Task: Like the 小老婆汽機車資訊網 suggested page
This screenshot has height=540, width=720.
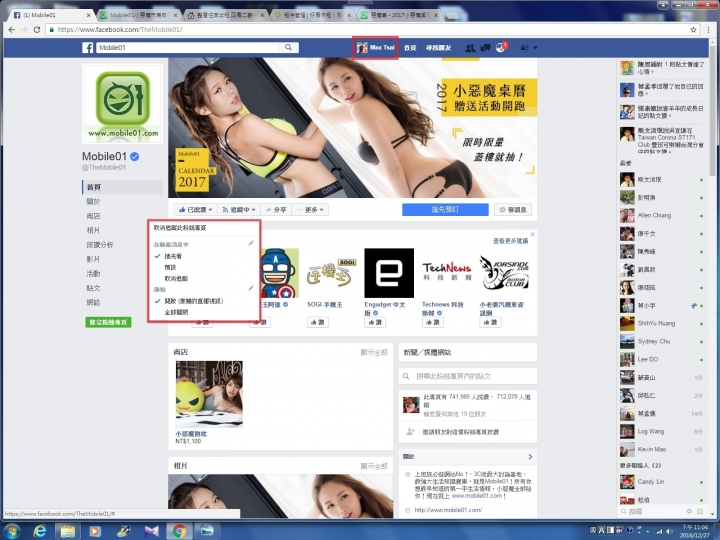Action: (x=490, y=322)
